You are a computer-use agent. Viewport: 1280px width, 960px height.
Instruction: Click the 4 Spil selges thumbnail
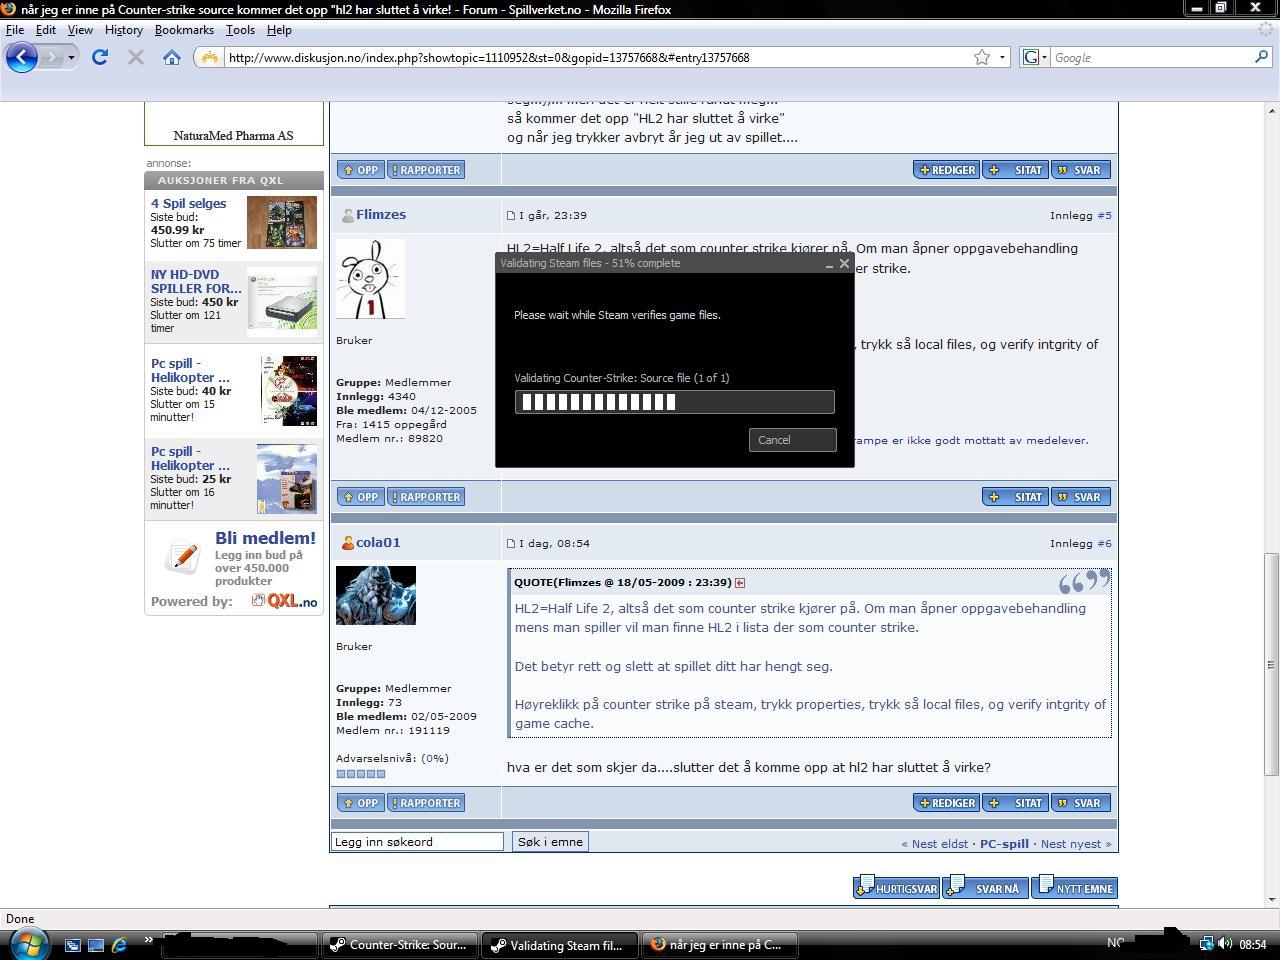coord(282,222)
